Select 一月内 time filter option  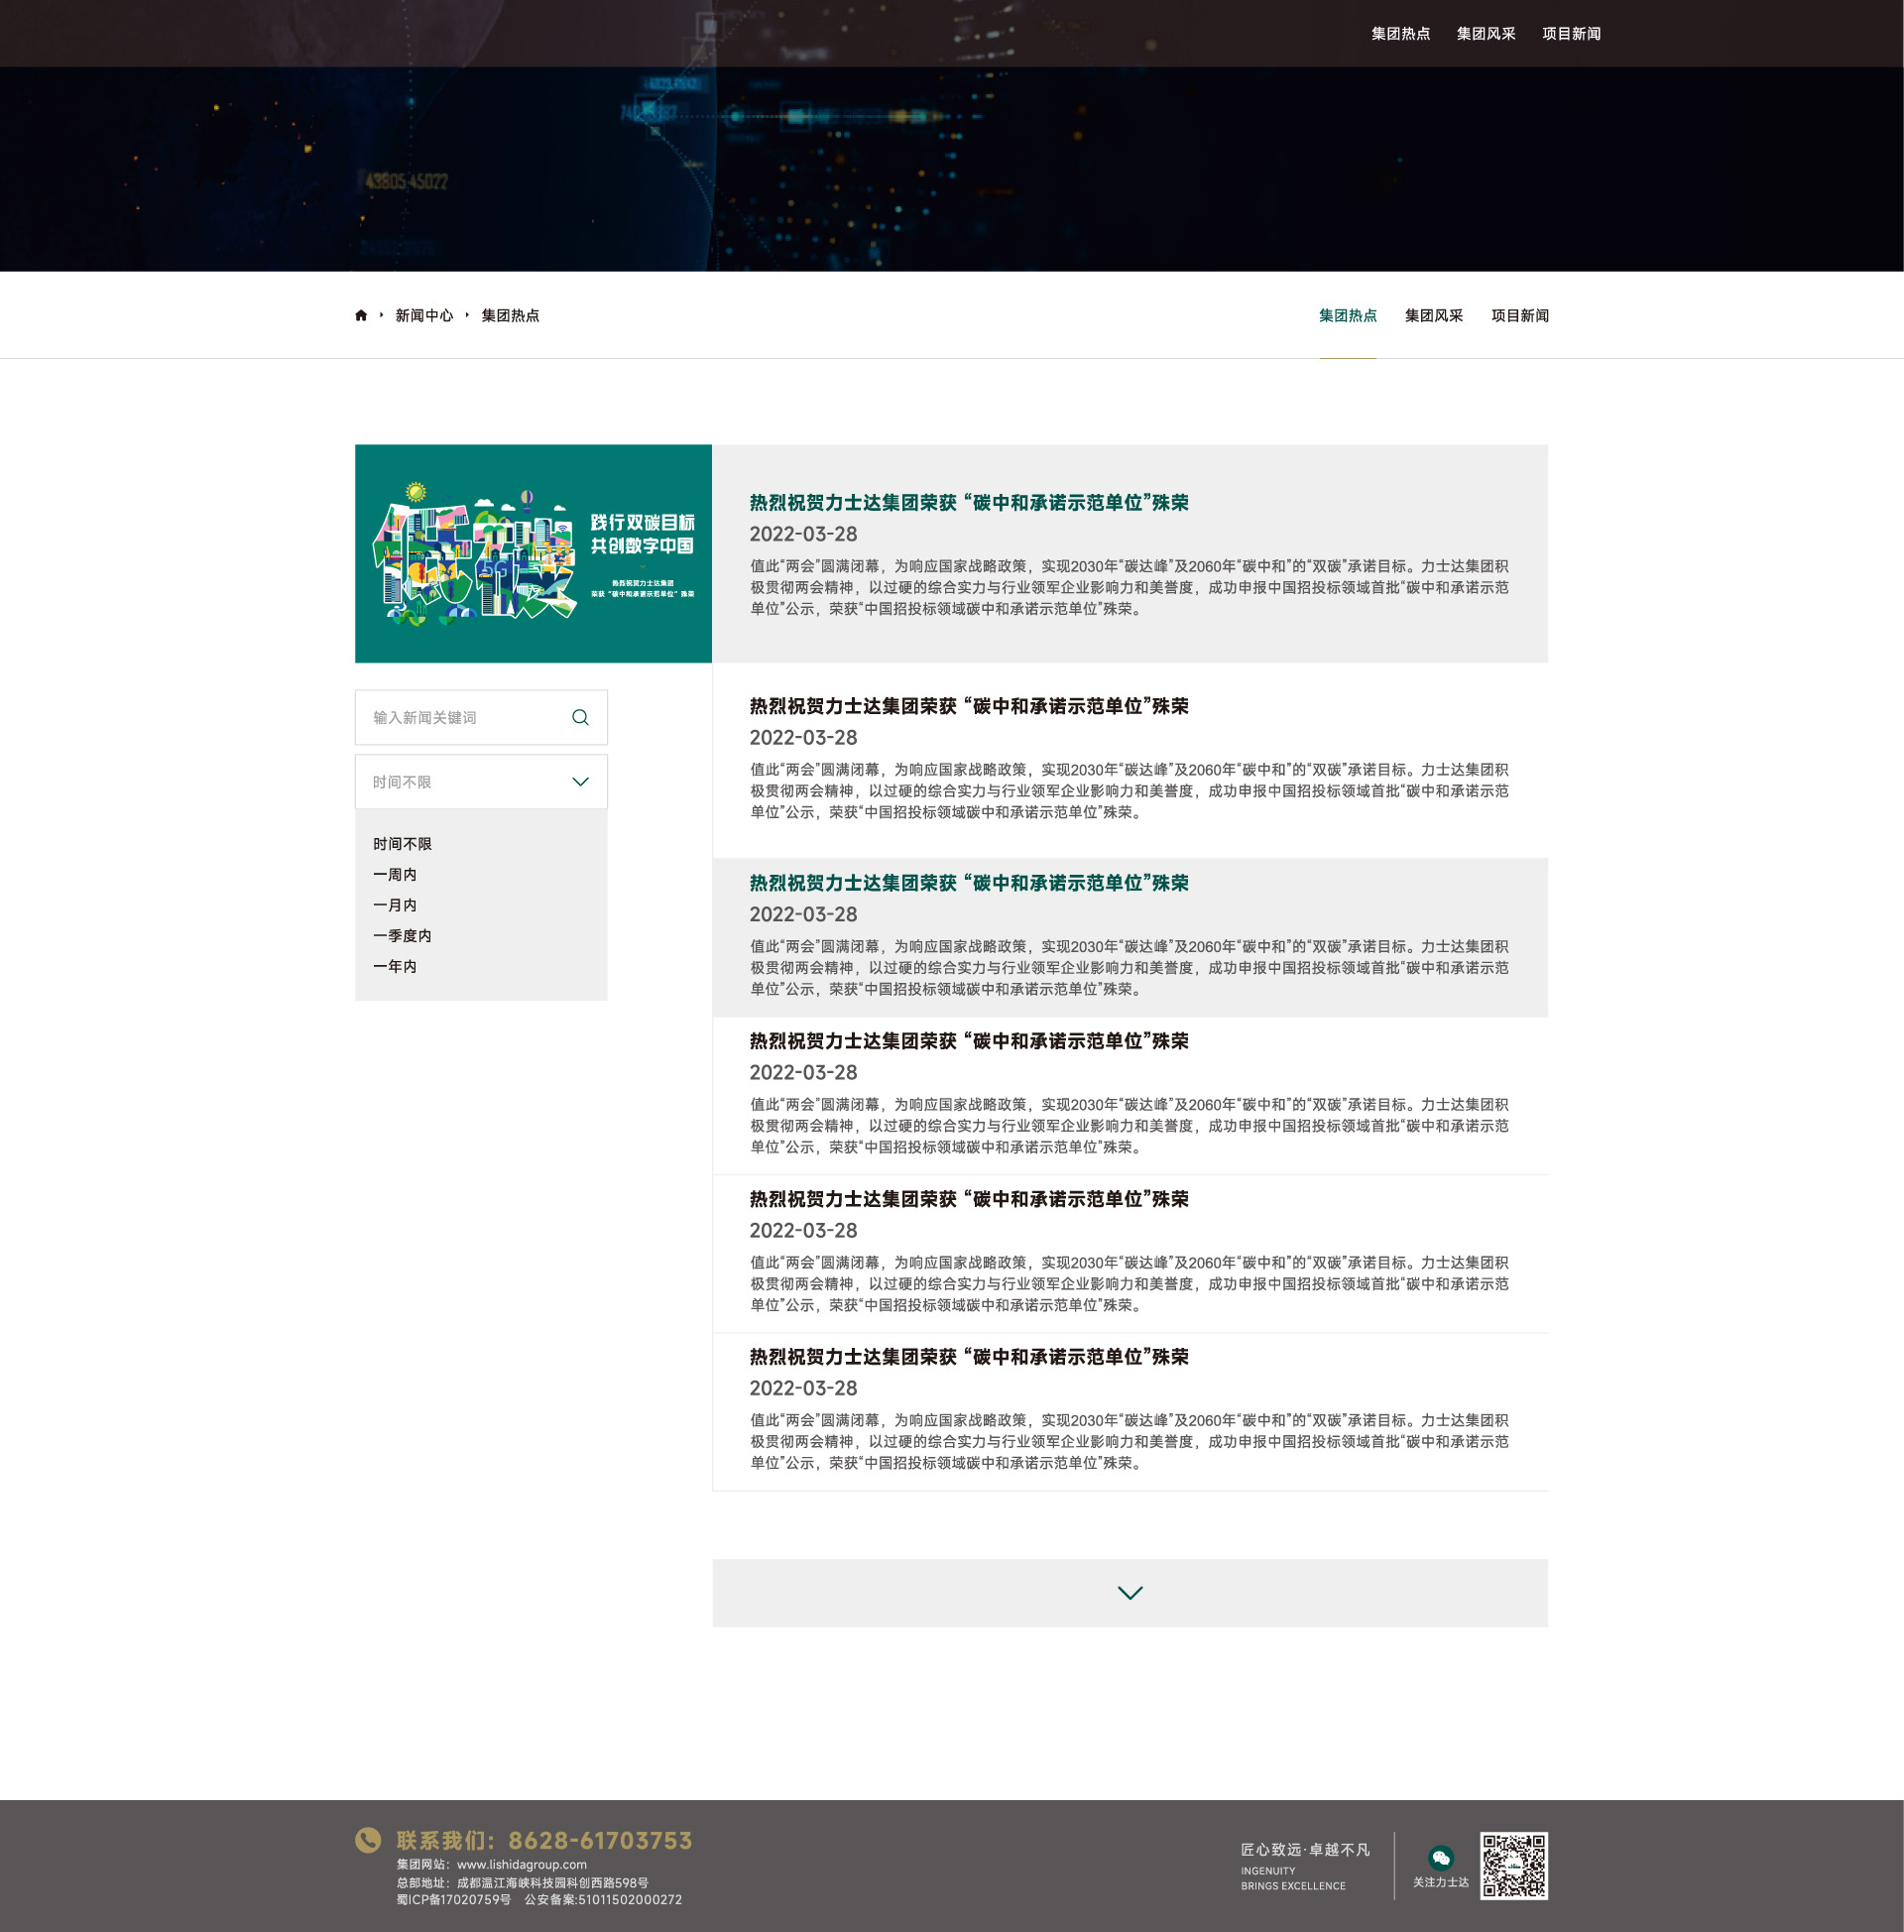[x=395, y=905]
